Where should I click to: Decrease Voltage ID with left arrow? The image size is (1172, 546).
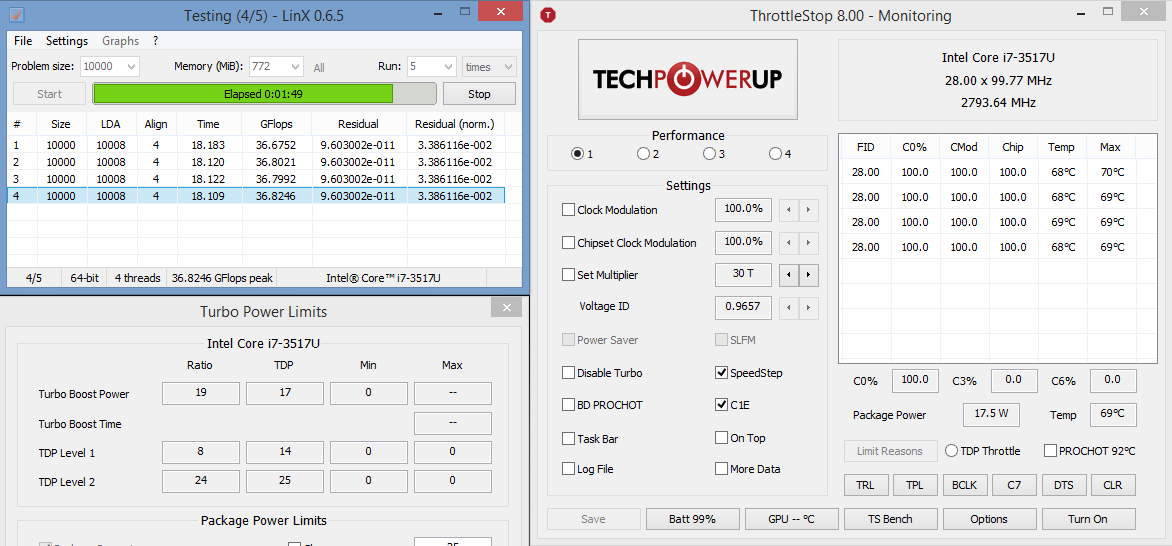tap(789, 307)
